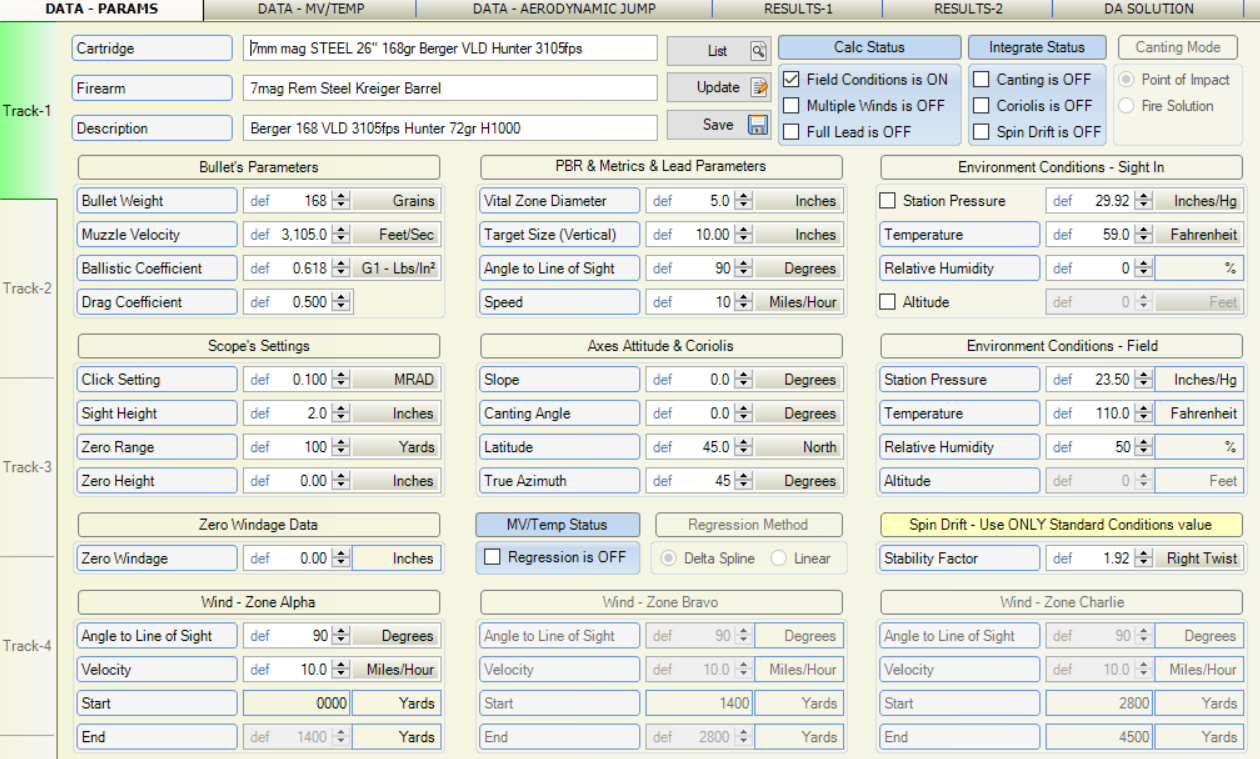Change the MRAD click unit
This screenshot has width=1260, height=759.
pos(396,380)
